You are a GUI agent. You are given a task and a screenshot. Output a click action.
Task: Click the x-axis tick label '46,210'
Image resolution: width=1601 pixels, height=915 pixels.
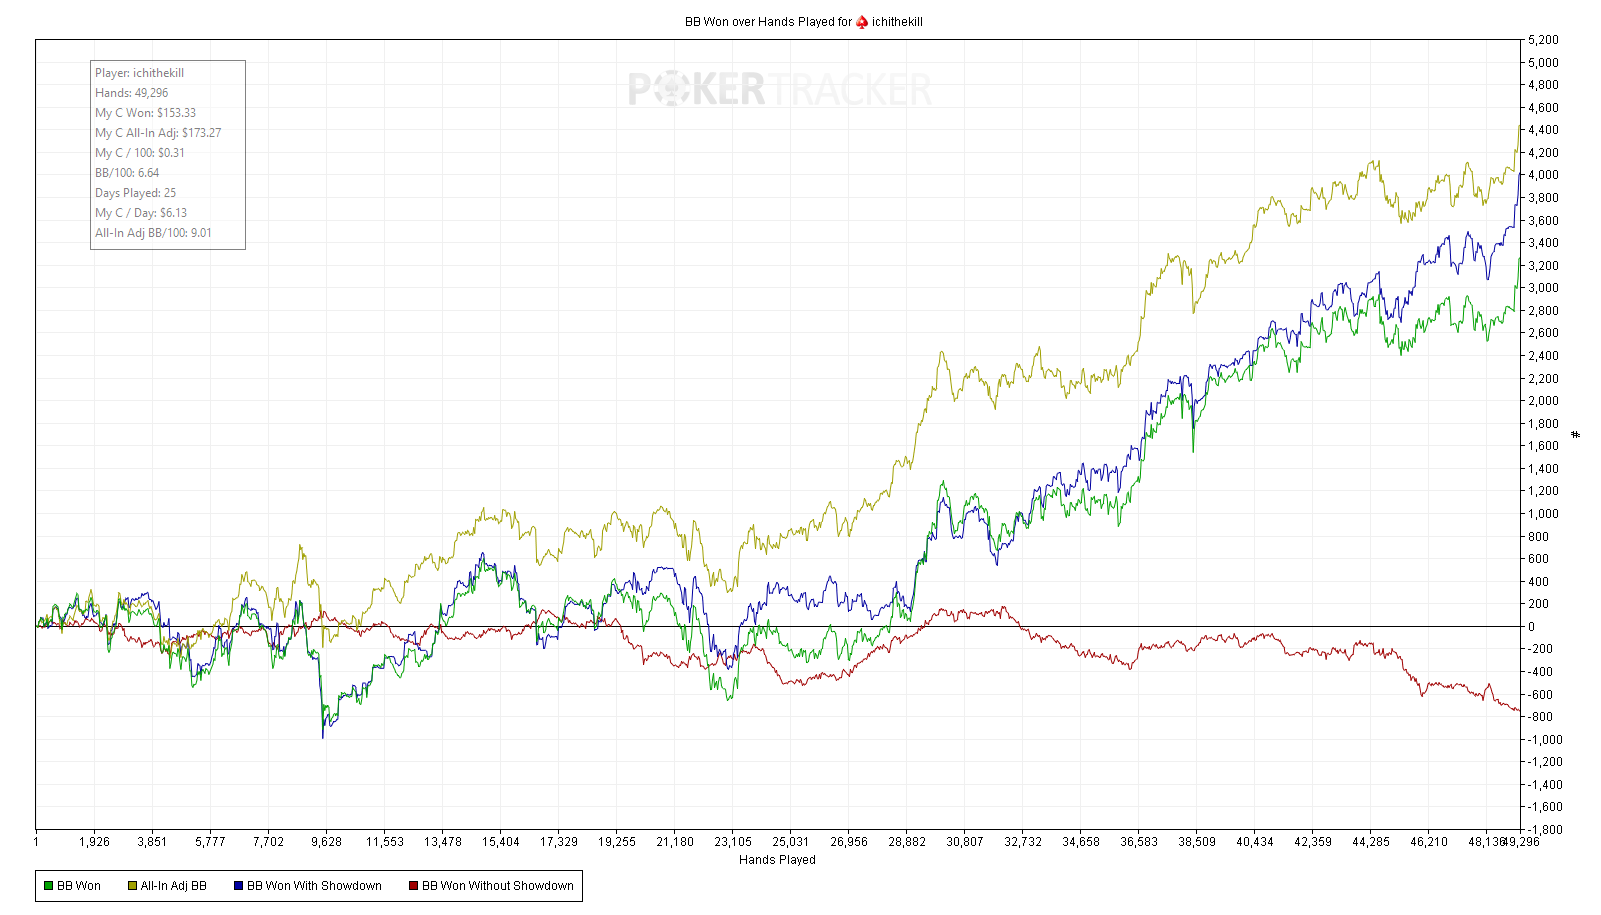pyautogui.click(x=1429, y=842)
